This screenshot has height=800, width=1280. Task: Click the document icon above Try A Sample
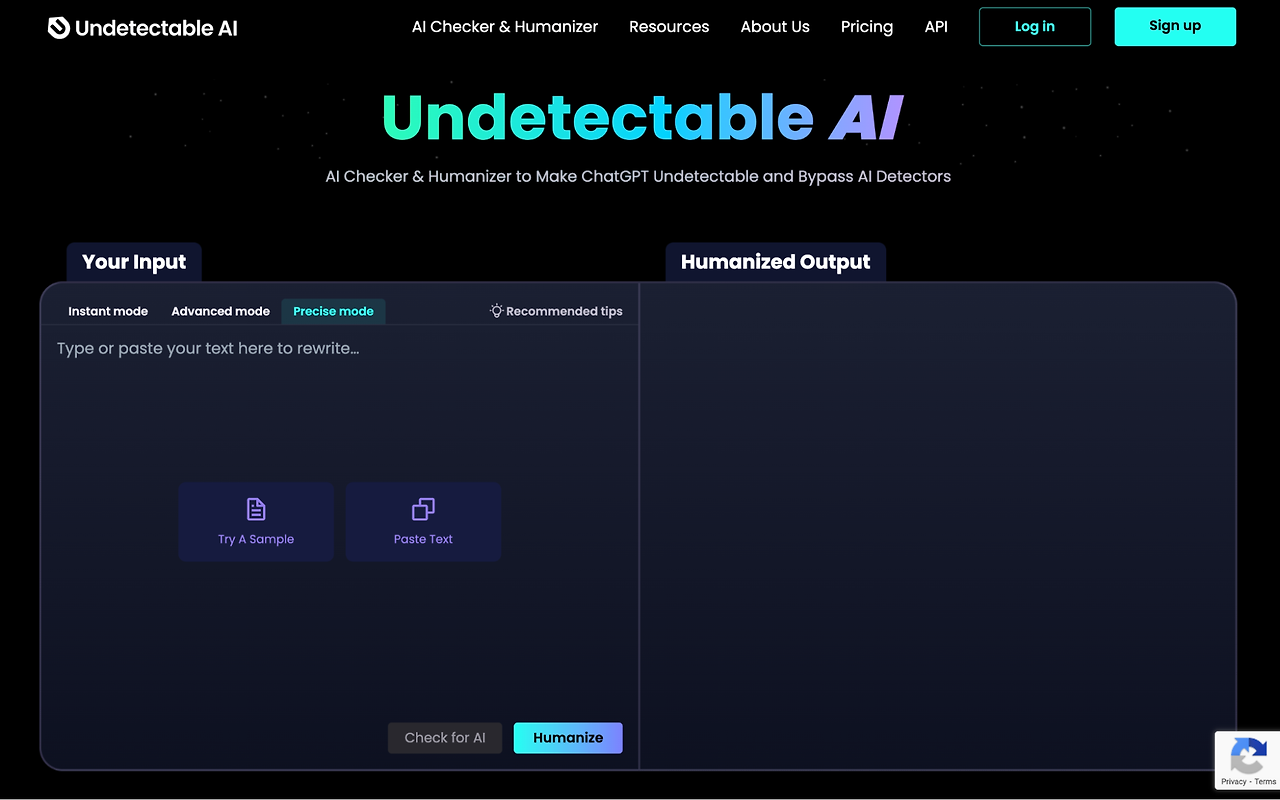[x=256, y=509]
